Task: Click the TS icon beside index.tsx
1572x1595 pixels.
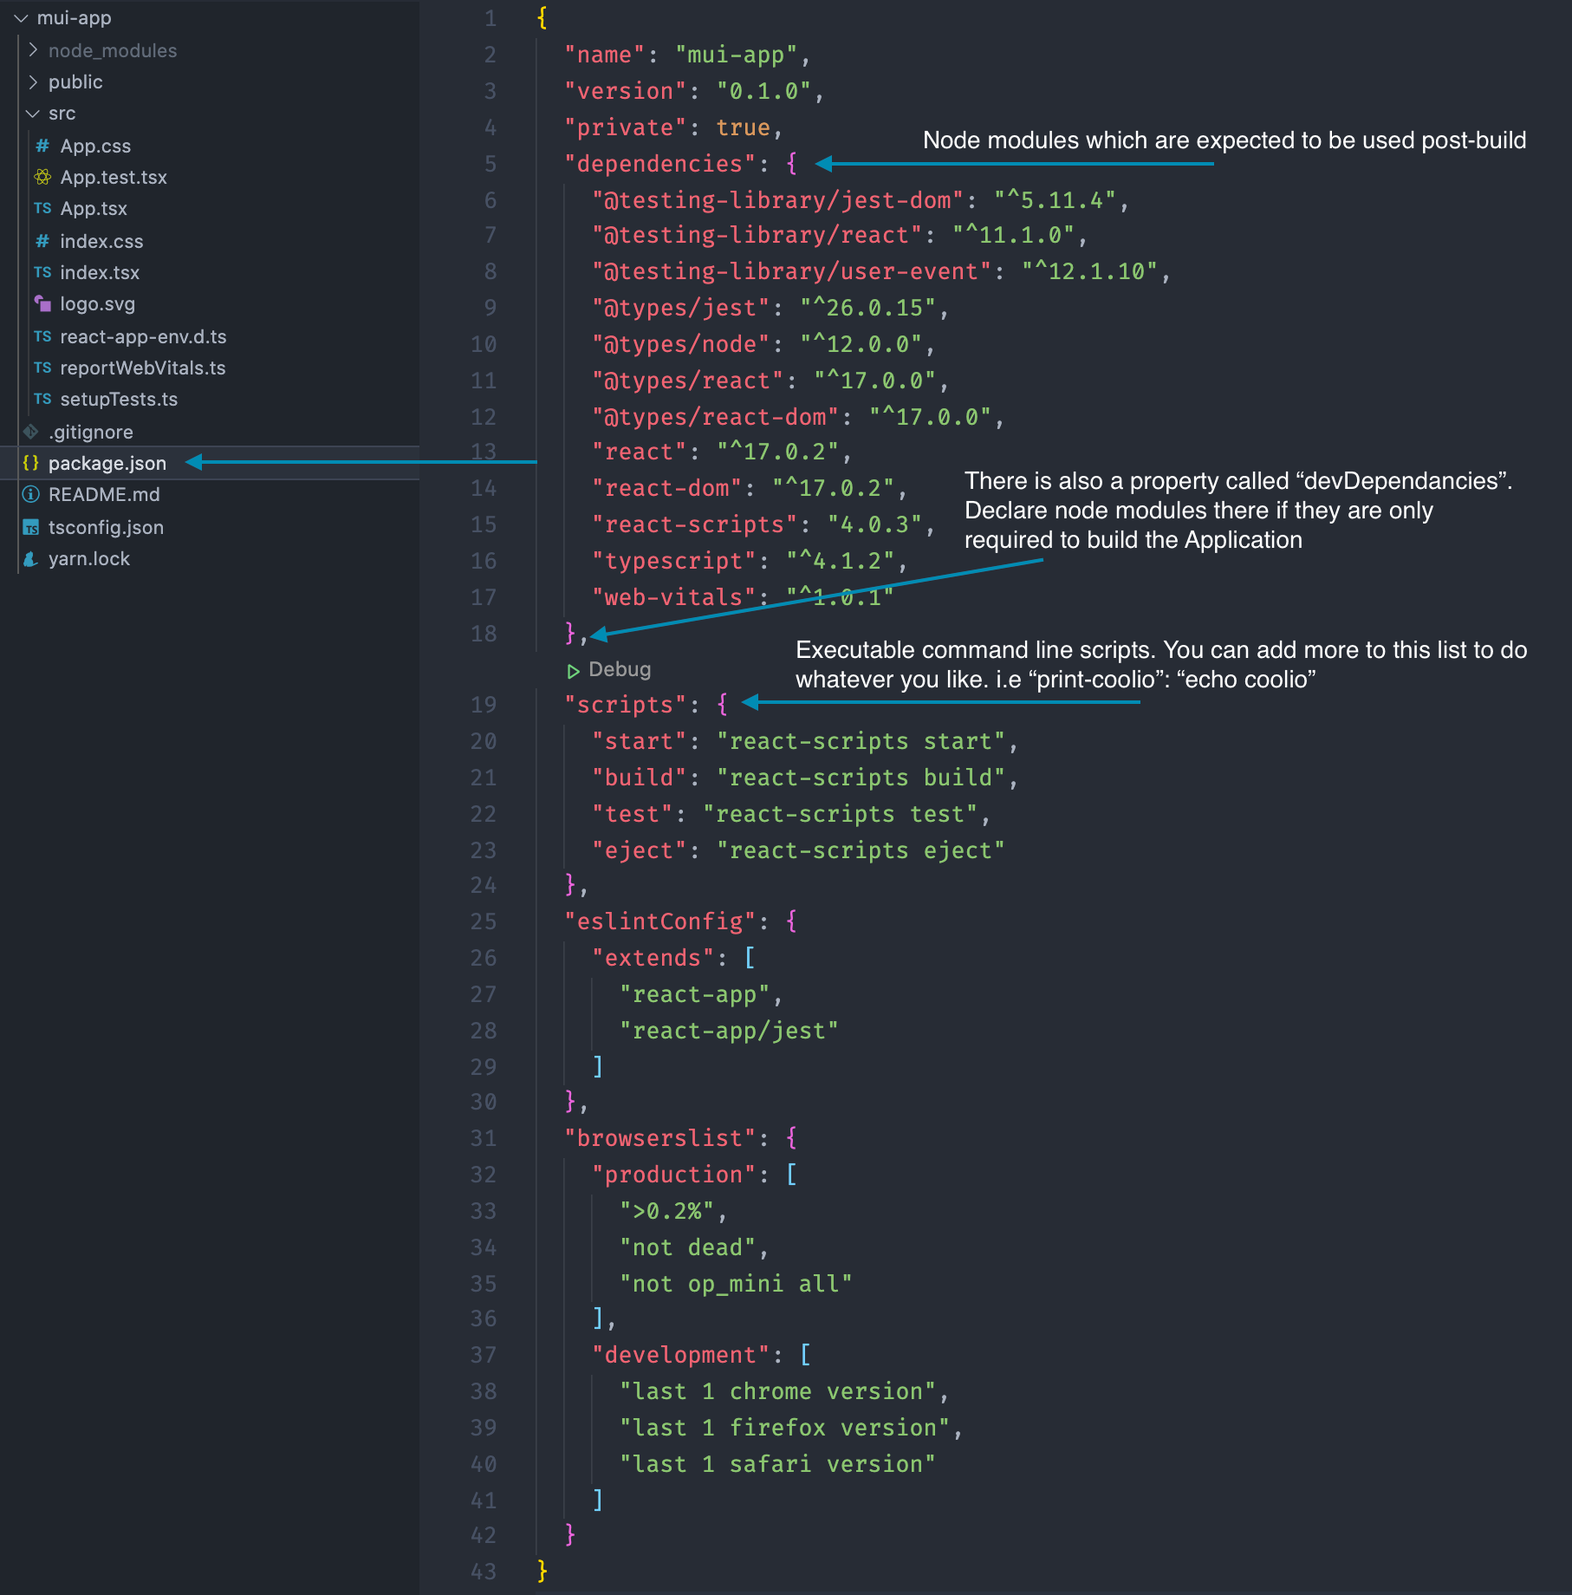Action: tap(42, 272)
